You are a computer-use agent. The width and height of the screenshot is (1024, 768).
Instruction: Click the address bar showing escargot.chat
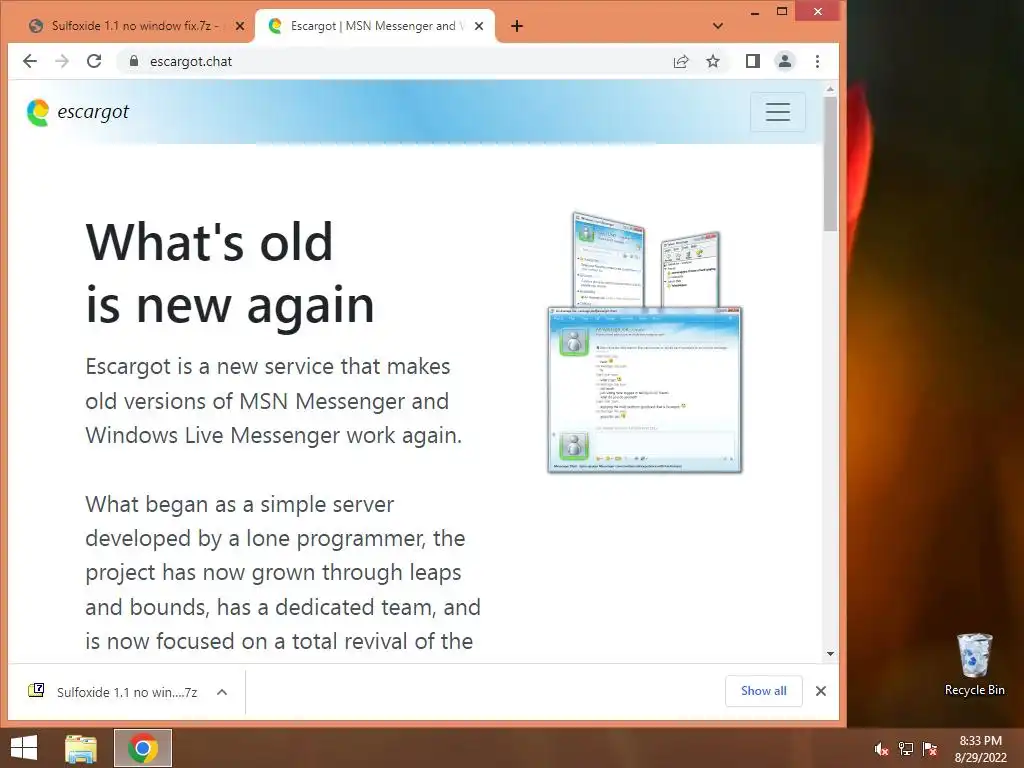click(405, 61)
